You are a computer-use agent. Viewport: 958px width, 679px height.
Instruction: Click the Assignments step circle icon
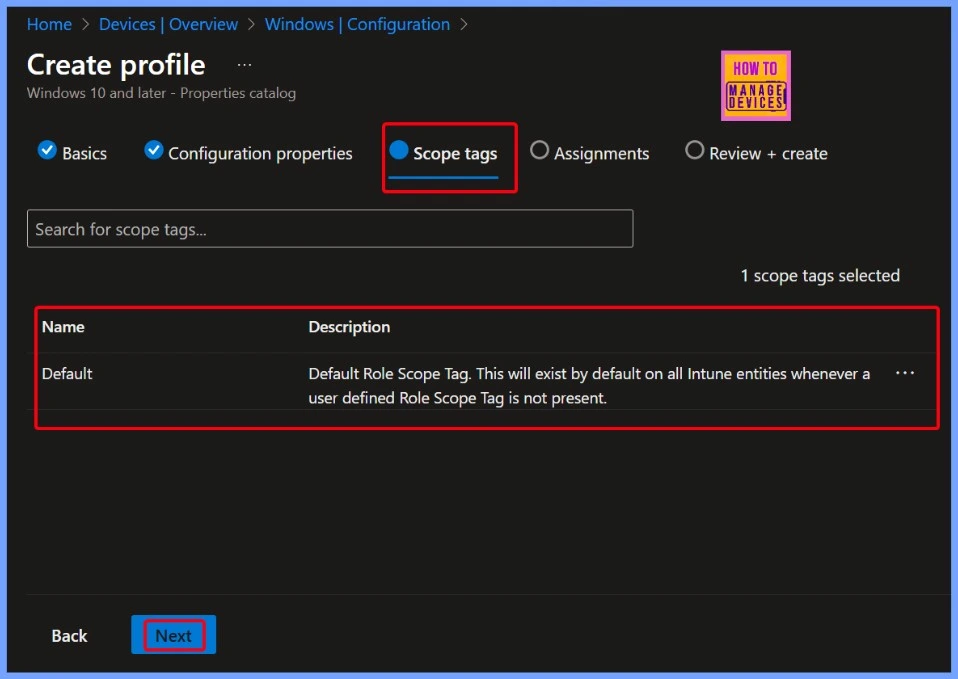[x=539, y=150]
